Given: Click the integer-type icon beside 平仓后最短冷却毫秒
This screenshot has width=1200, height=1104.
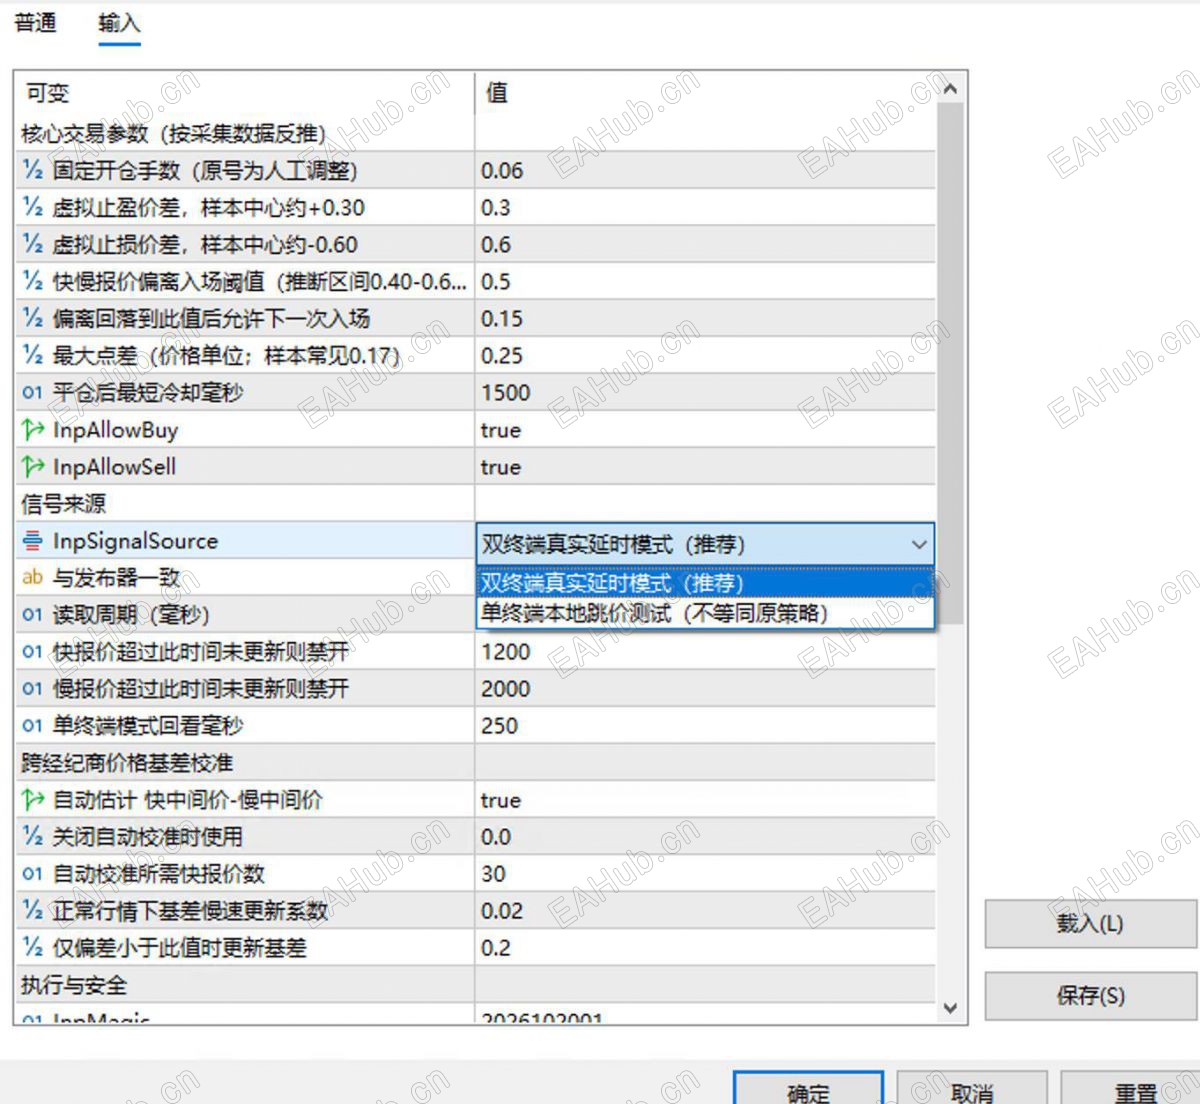Looking at the screenshot, I should (32, 393).
